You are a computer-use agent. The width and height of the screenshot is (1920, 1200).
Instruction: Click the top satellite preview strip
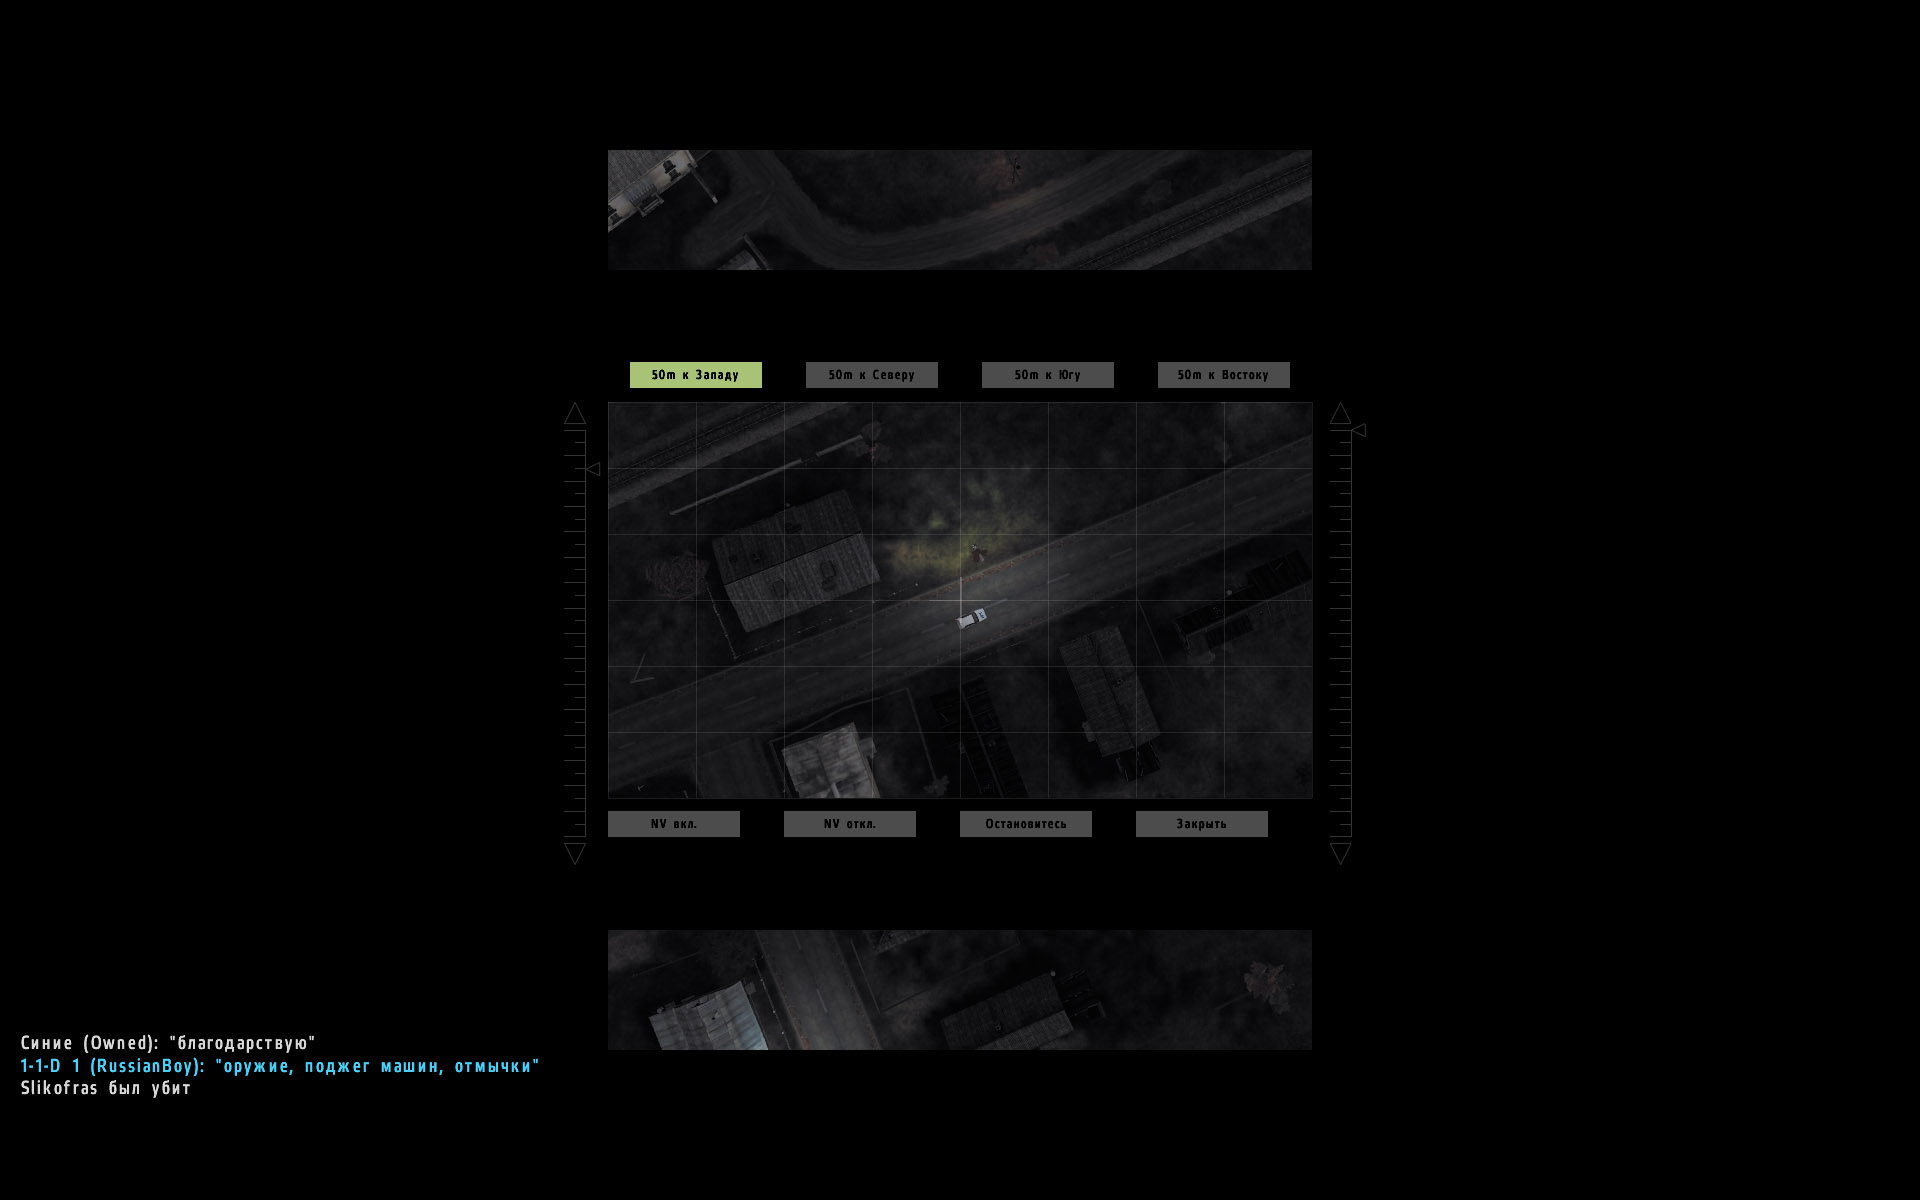coord(960,210)
